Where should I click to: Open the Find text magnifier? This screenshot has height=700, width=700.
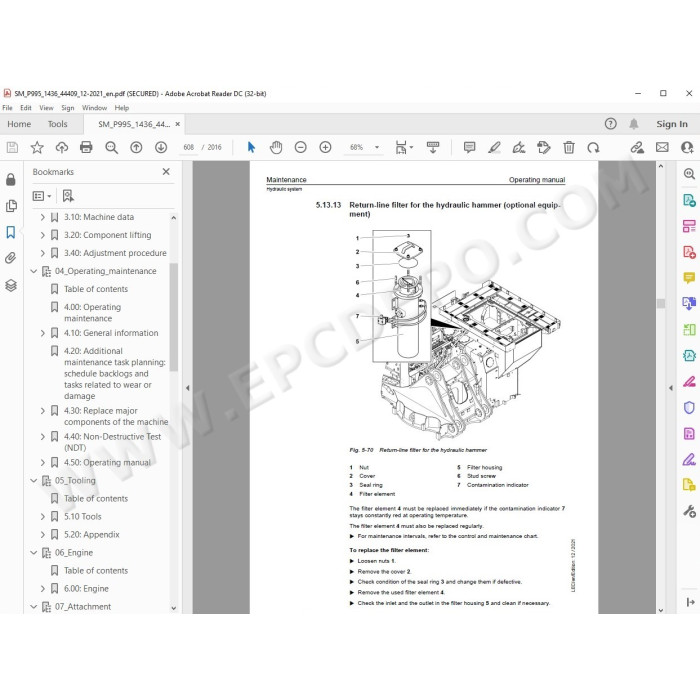coord(111,147)
